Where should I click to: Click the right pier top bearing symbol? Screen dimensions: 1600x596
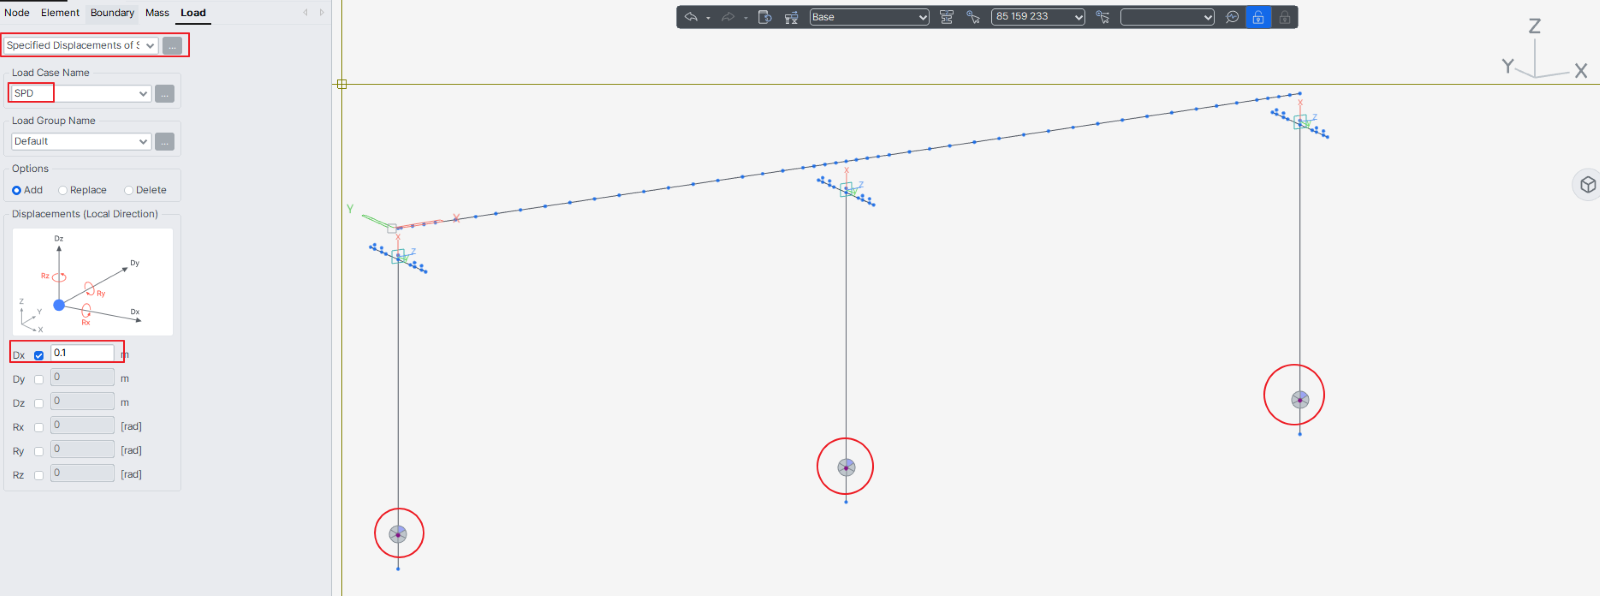pos(1300,122)
